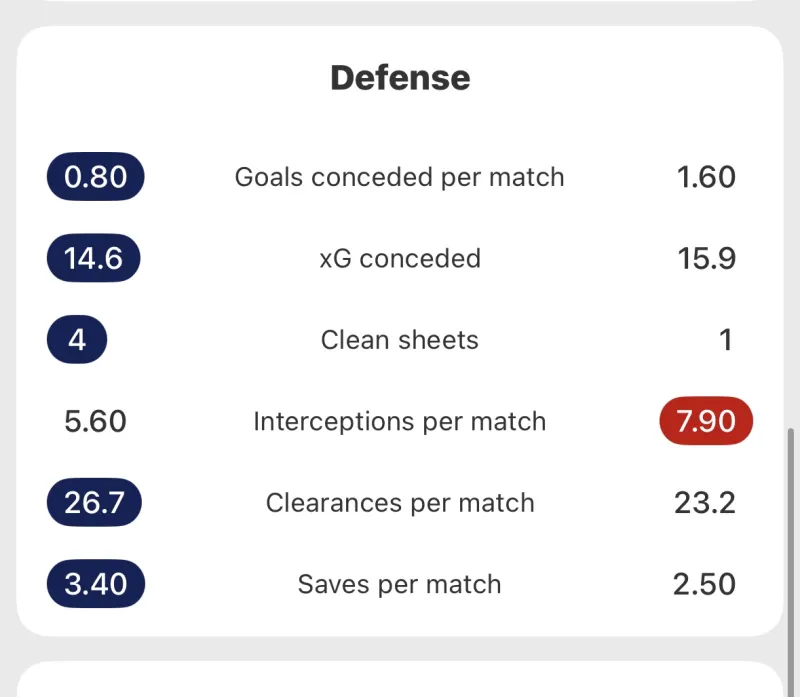This screenshot has width=800, height=697.
Task: Select the Goals conceded per match label
Action: [x=400, y=177]
